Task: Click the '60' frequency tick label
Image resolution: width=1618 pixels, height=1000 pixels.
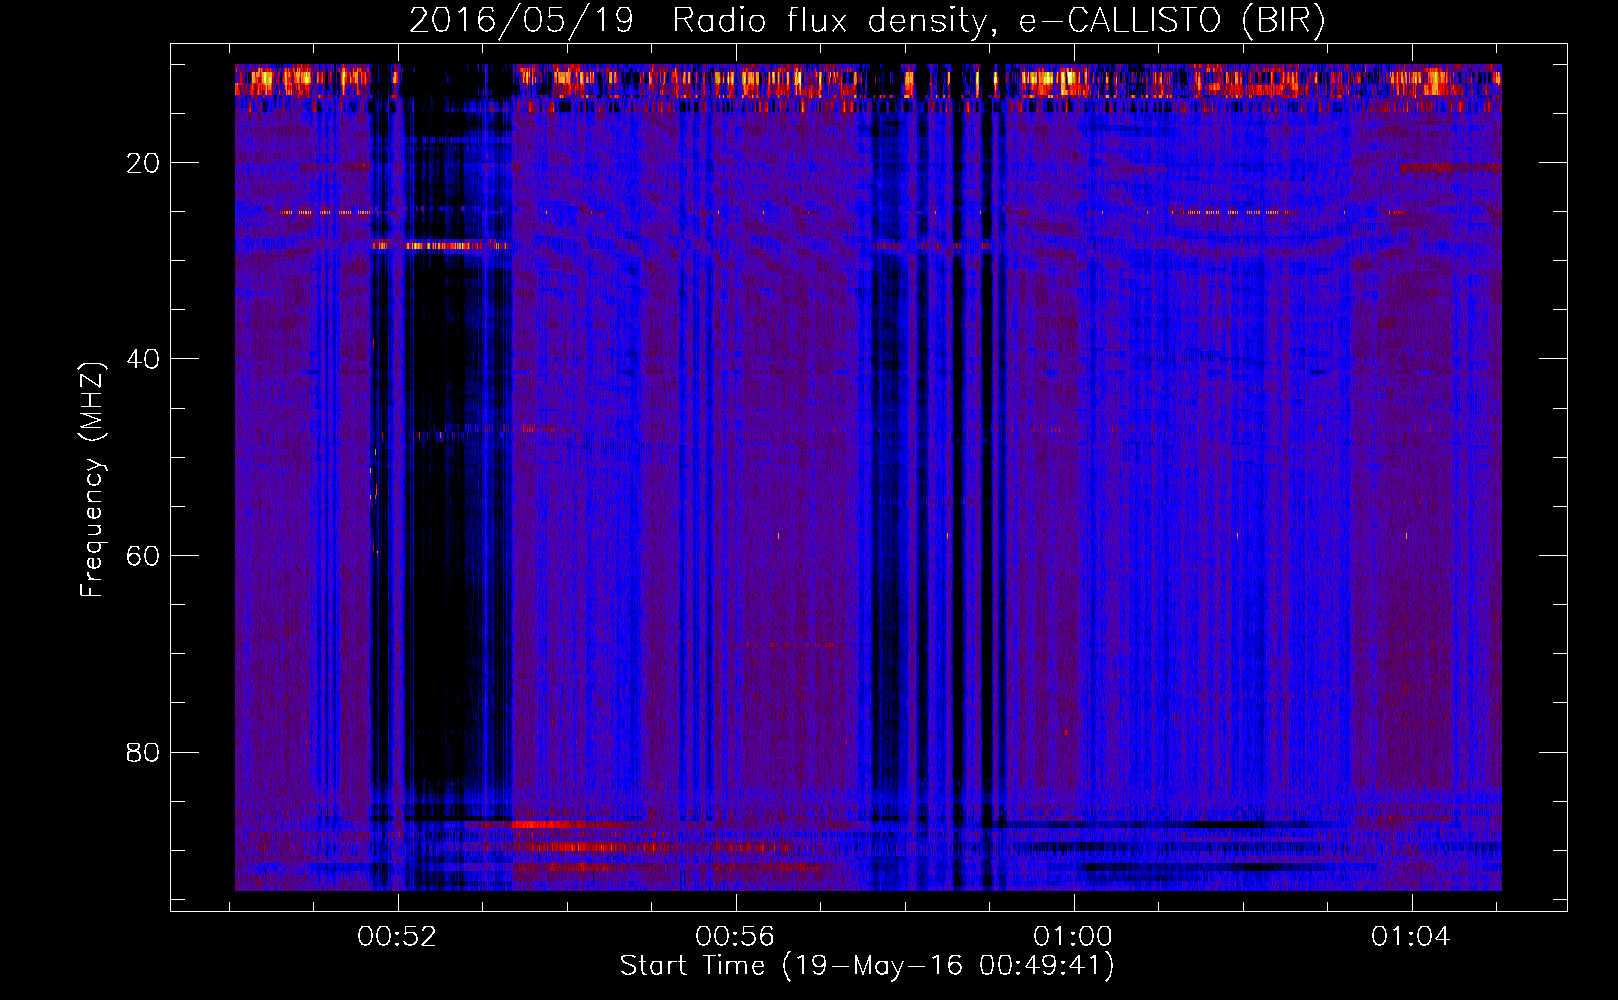Action: [143, 556]
